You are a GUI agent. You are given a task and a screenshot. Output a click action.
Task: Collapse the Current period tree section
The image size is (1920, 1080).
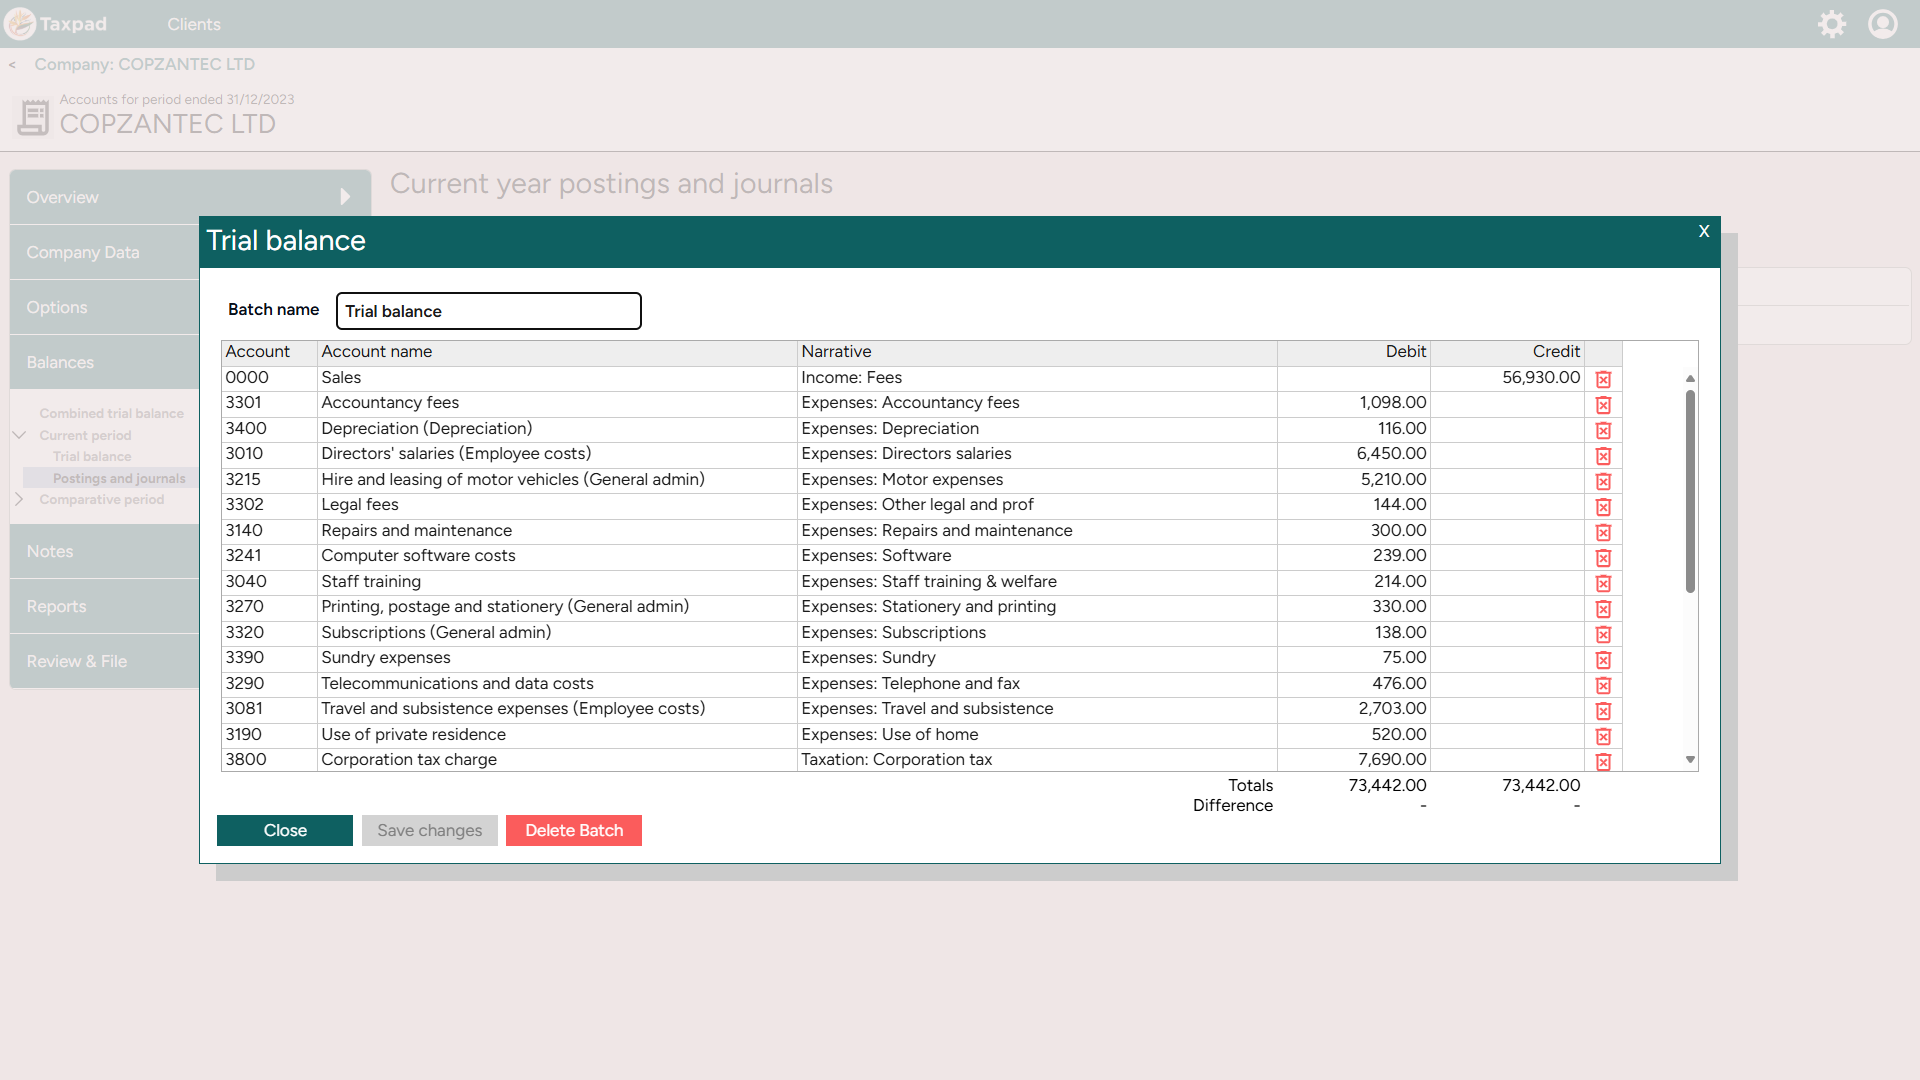[x=20, y=435]
